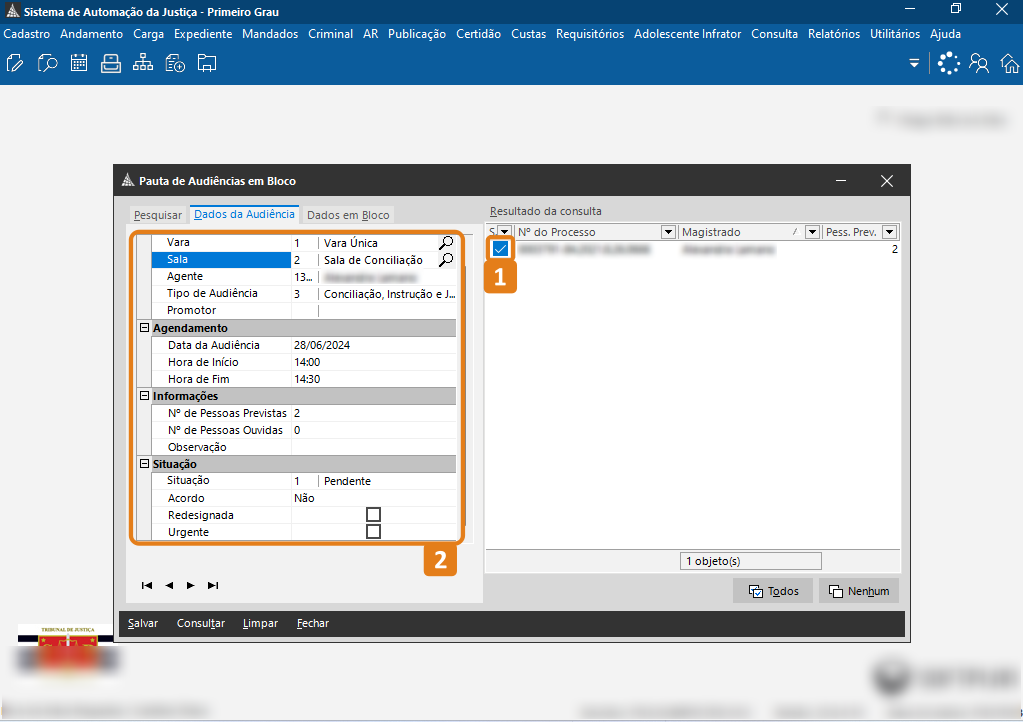This screenshot has height=722, width=1023.
Task: Enable the Urgente checkbox
Action: [373, 532]
